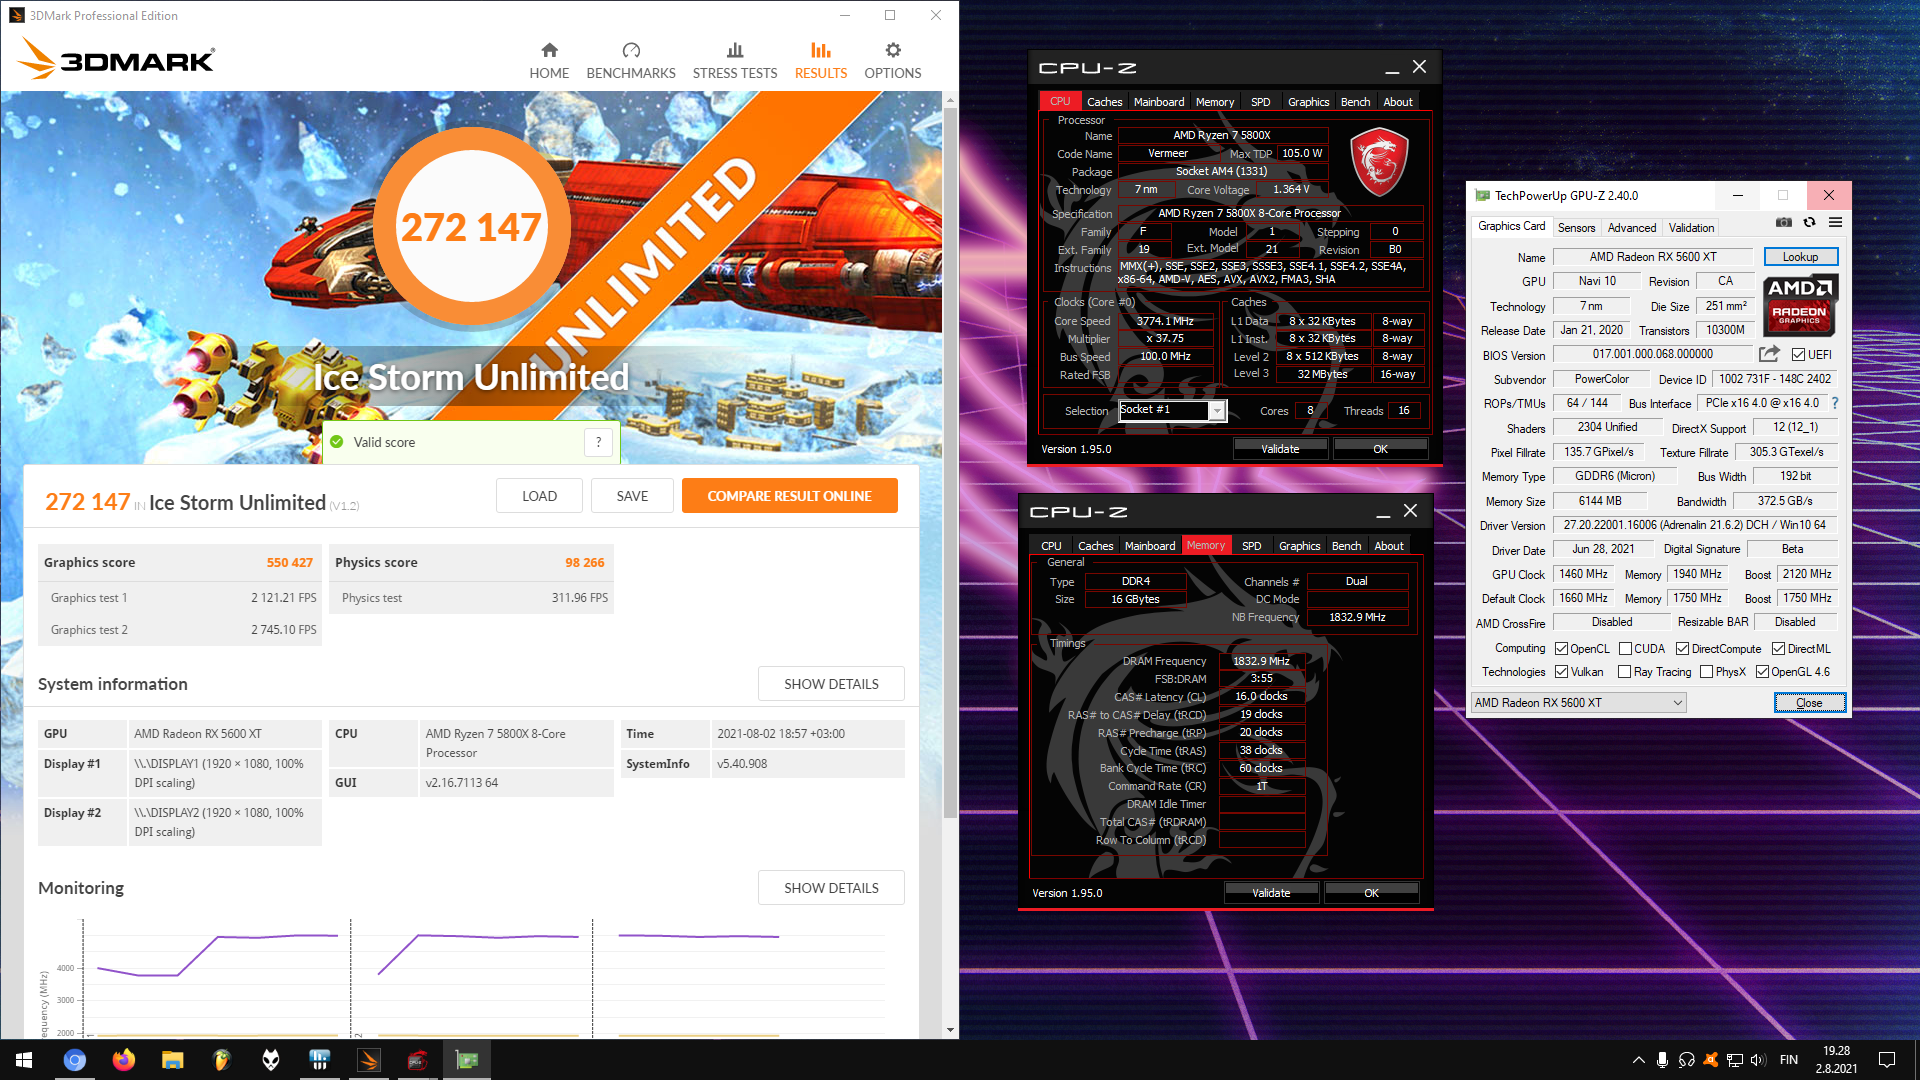The width and height of the screenshot is (1920, 1080).
Task: Click the MSI dragon shield logo in CPU-Z
Action: 1379,162
